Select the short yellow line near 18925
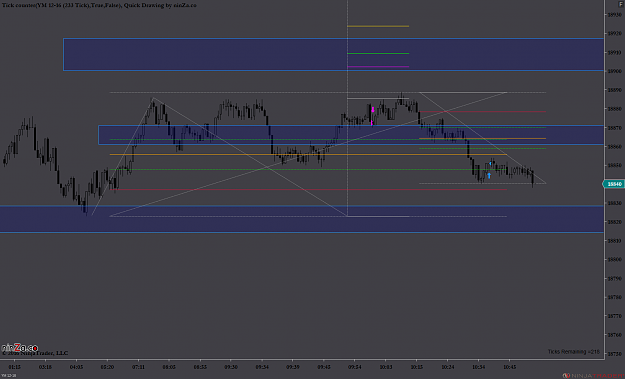 click(x=378, y=26)
